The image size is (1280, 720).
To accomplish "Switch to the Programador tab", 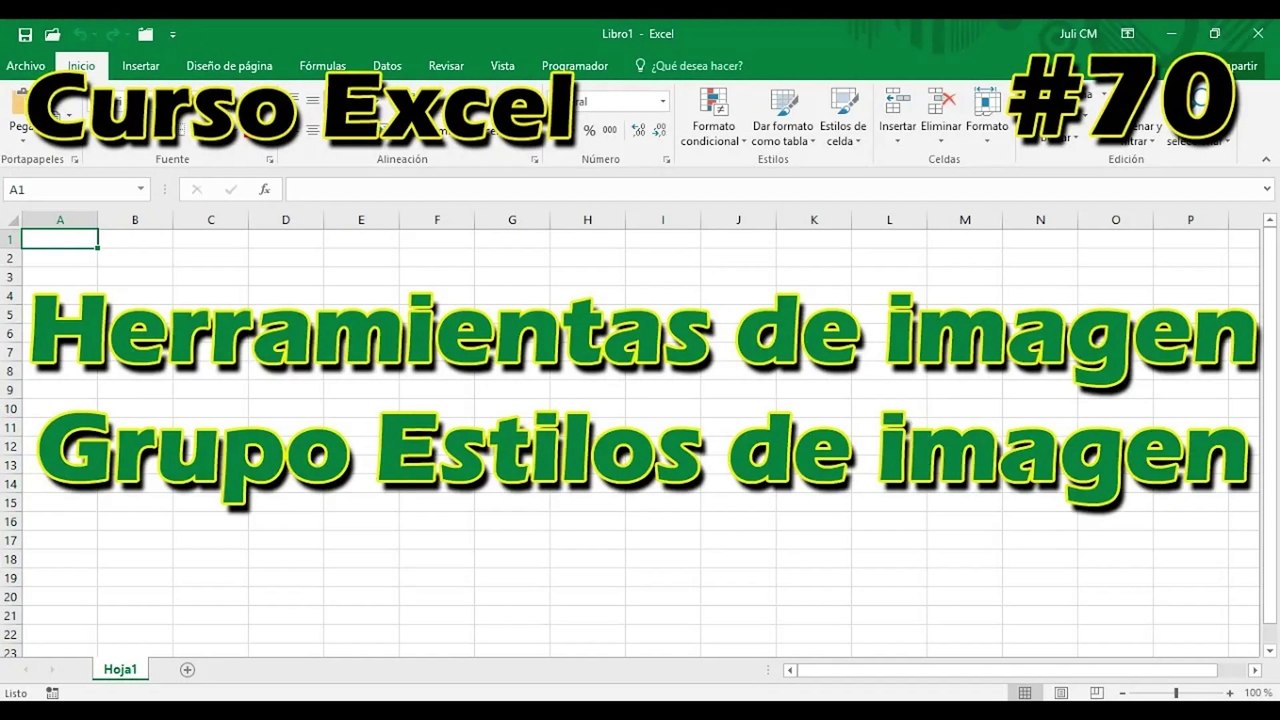I will 575,66.
